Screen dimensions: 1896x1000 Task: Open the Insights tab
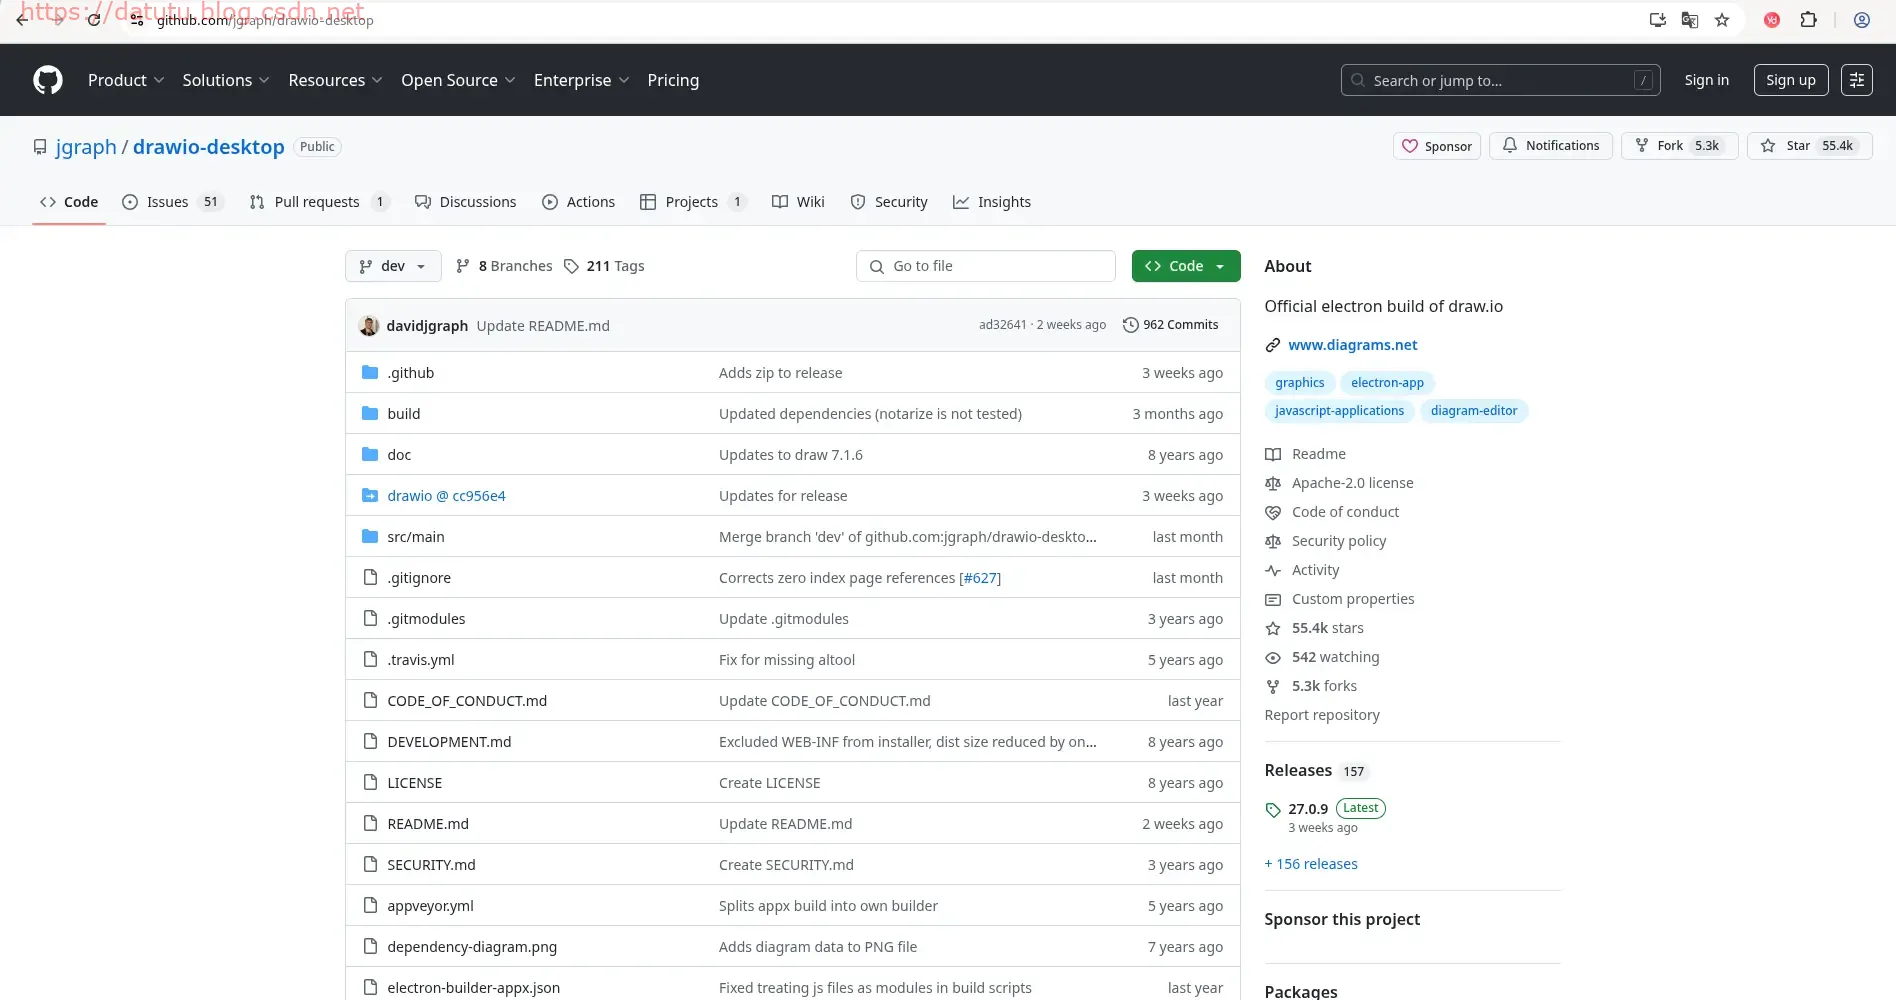tap(992, 202)
